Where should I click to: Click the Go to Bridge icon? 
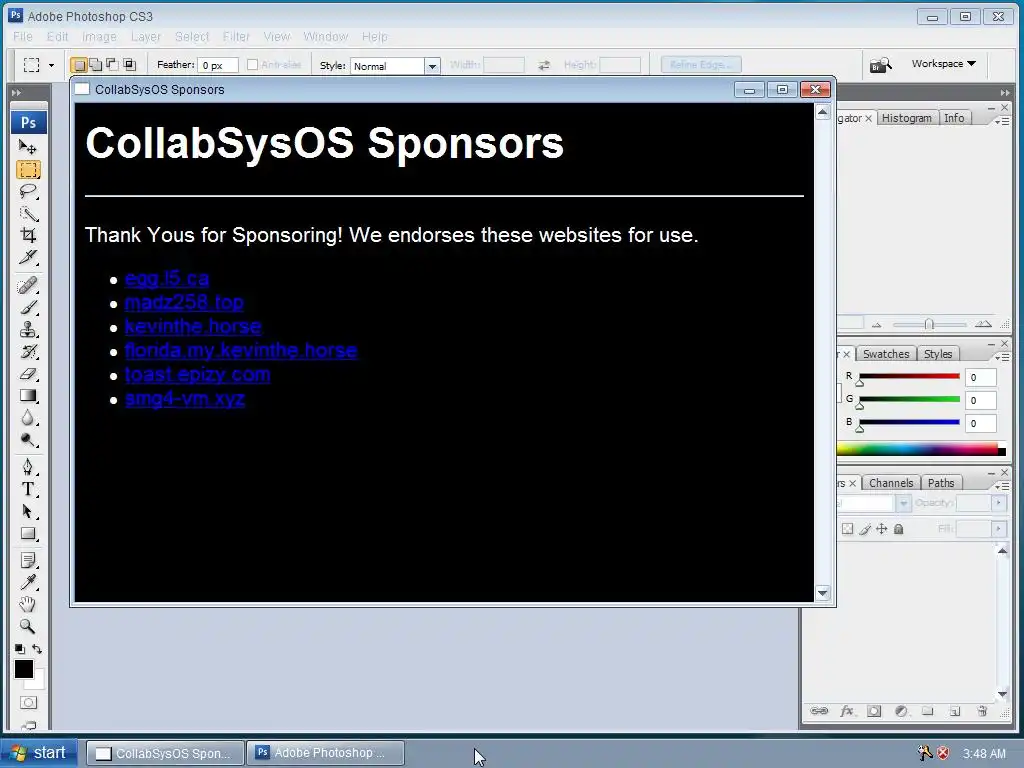(880, 65)
